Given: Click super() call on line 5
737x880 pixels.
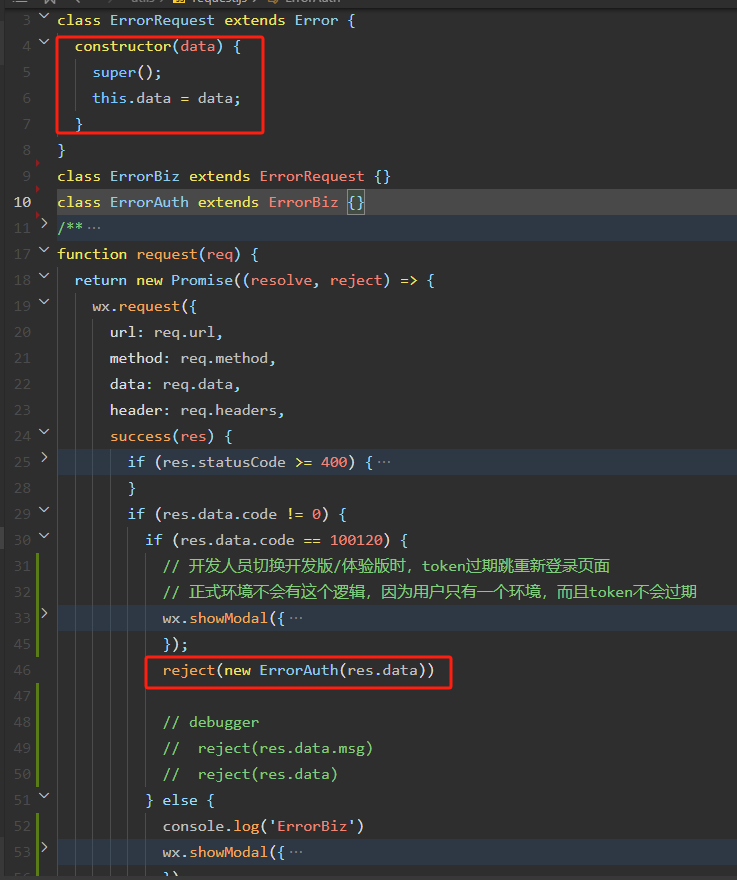Looking at the screenshot, I should pyautogui.click(x=127, y=72).
